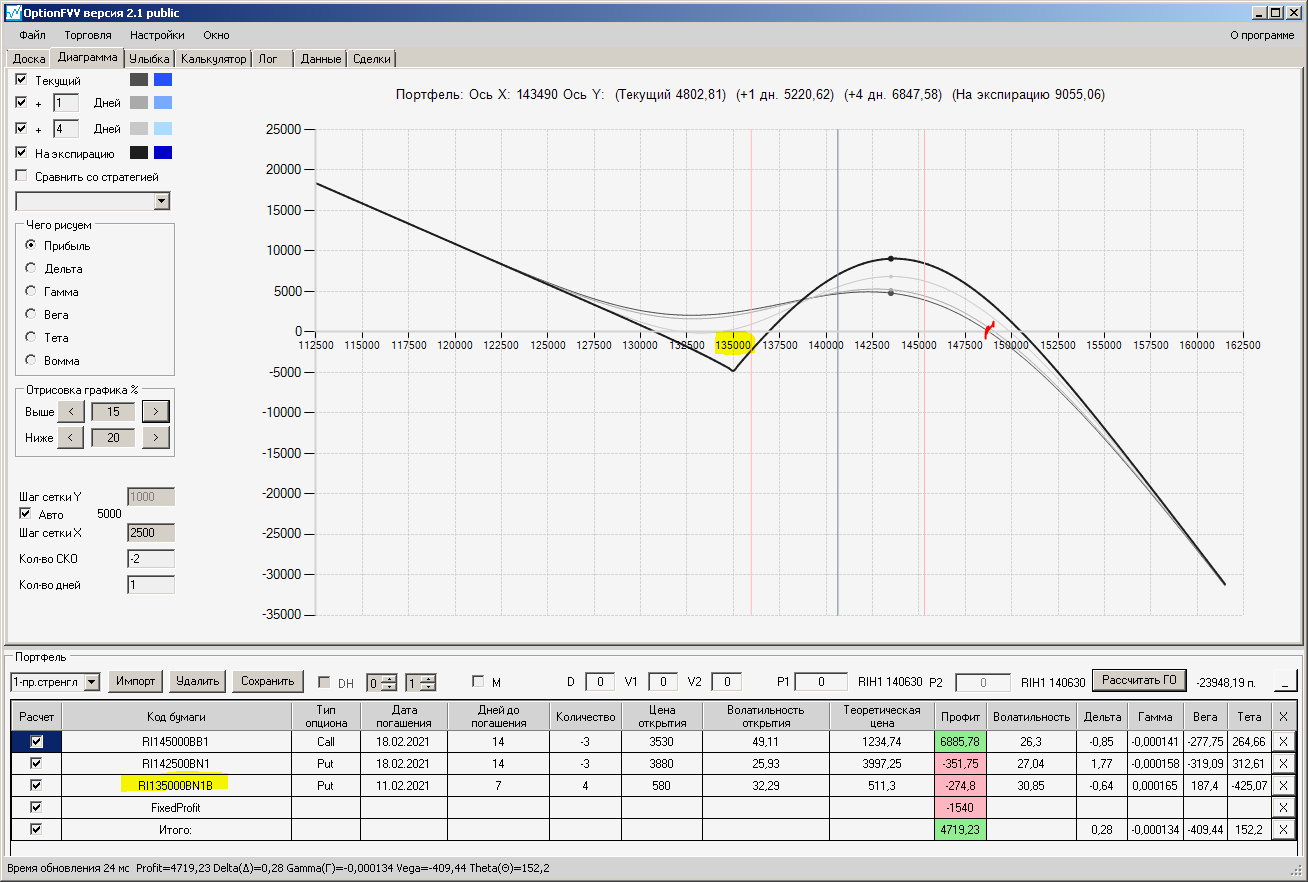Screen dimensions: 1308x882
Task: Click the X button on the RI135000BN1B row
Action: 1284,786
